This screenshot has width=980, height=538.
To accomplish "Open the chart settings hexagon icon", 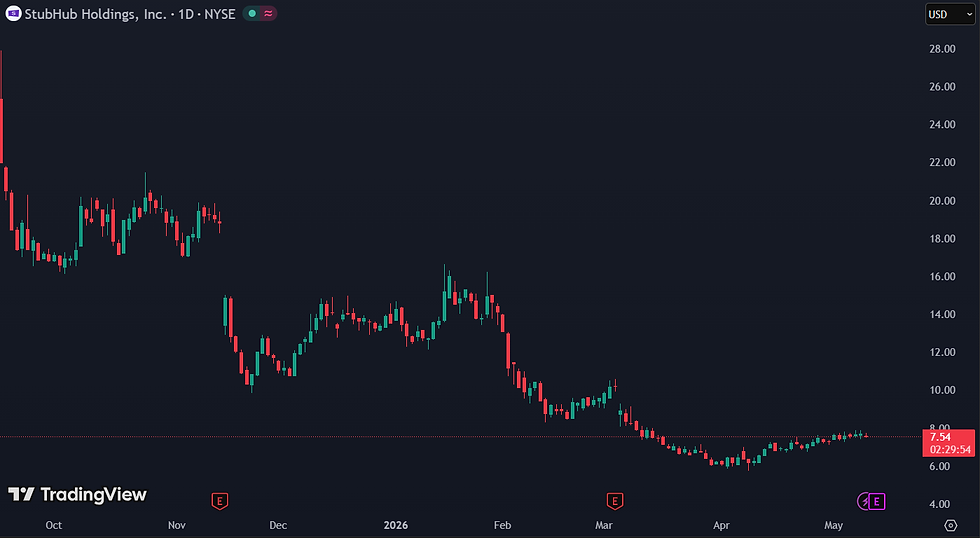I will pos(951,525).
